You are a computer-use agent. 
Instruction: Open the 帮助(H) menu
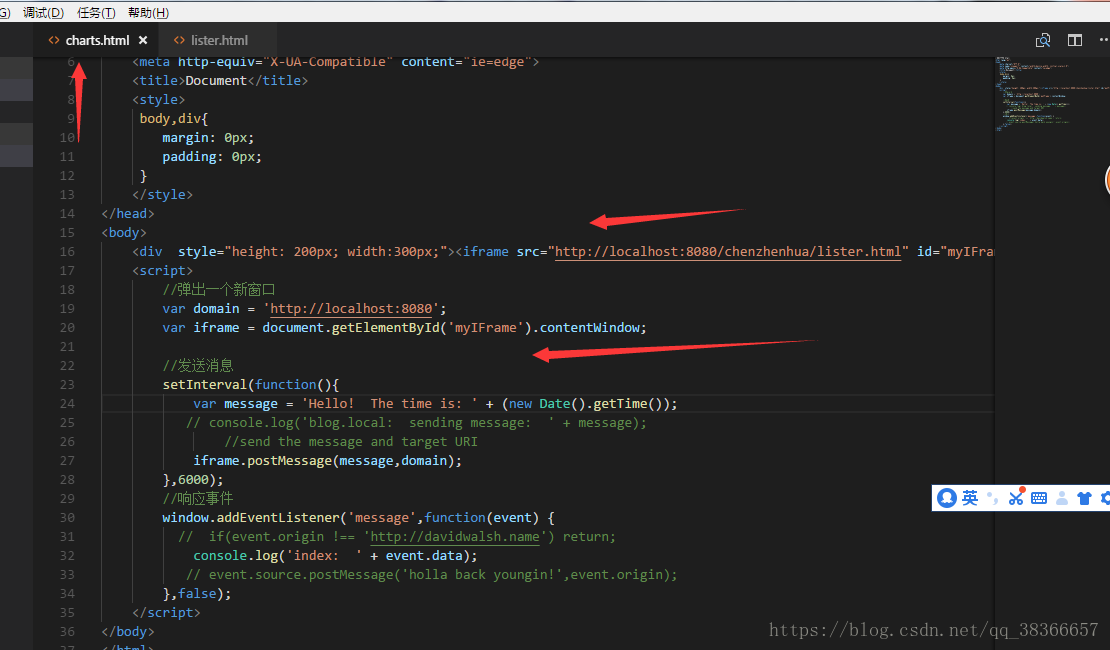tap(147, 13)
